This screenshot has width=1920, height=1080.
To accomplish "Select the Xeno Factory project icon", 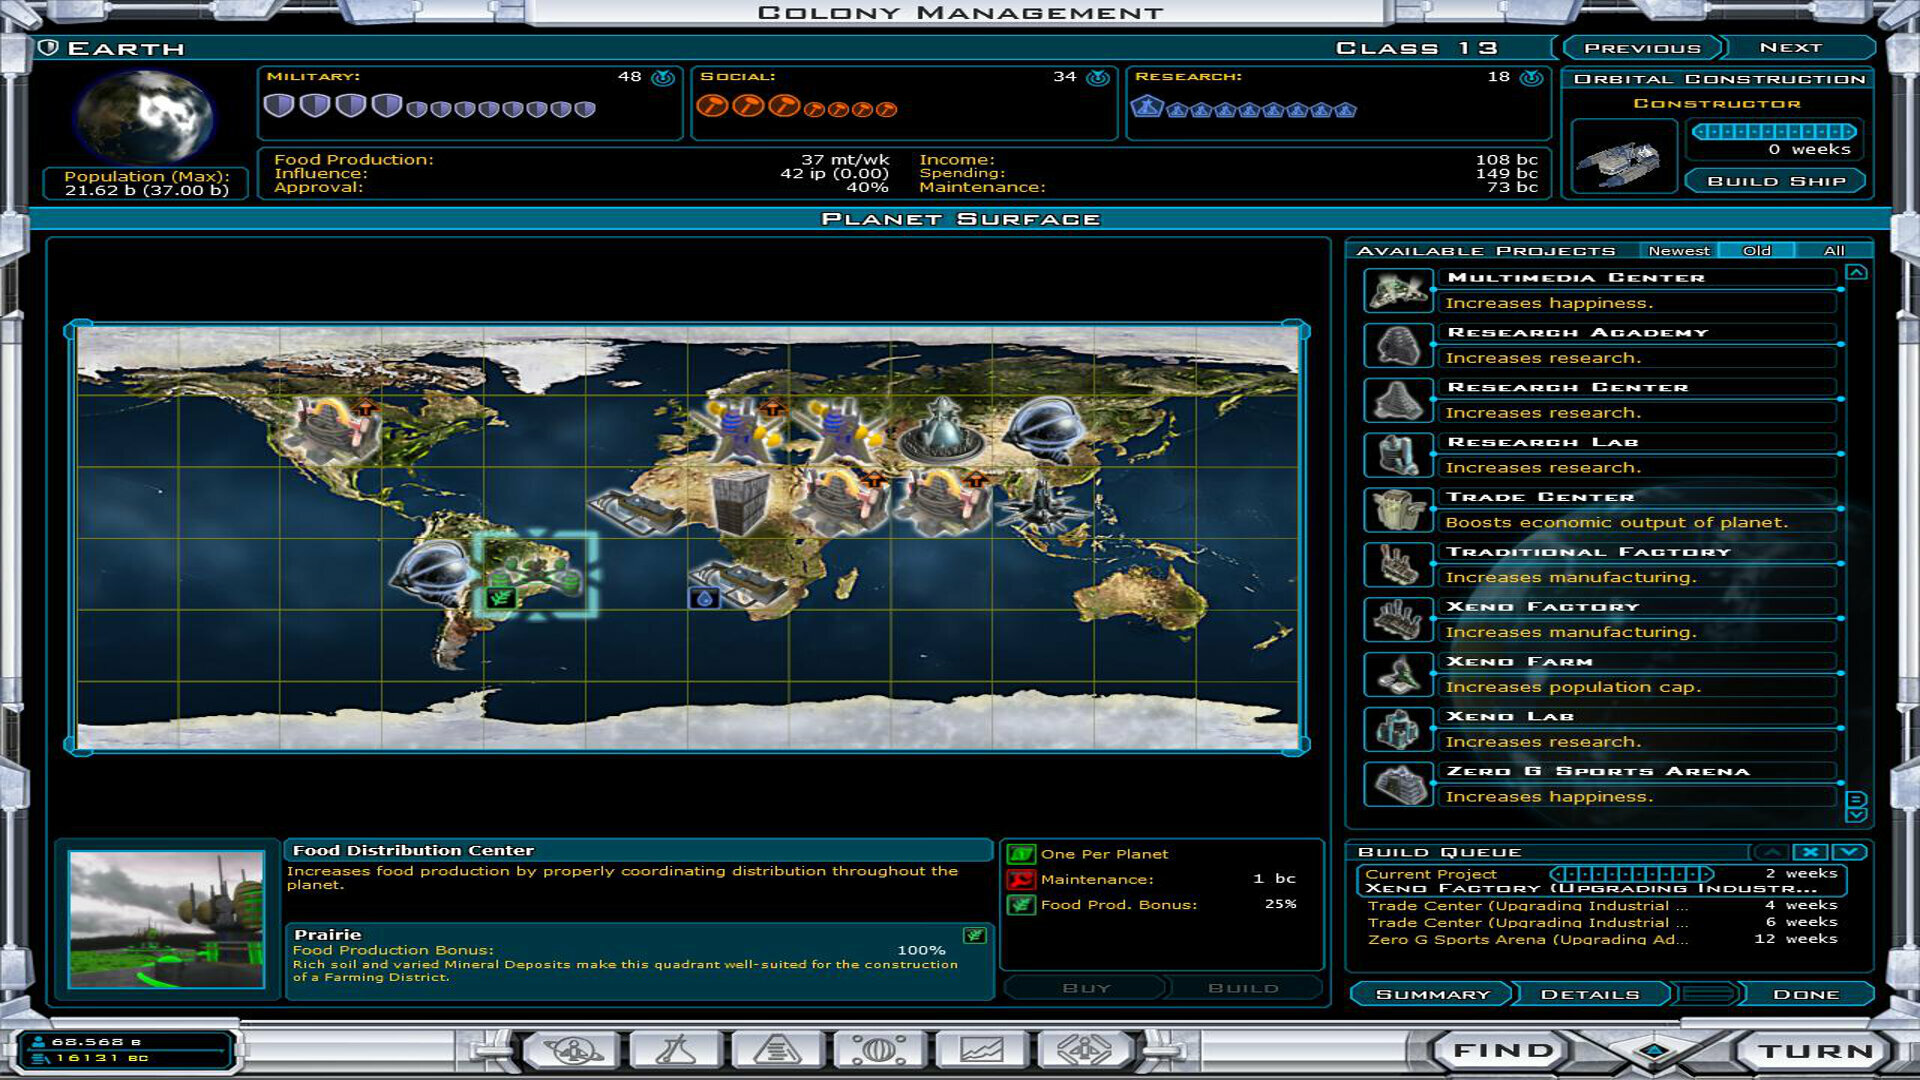I will pyautogui.click(x=1397, y=619).
